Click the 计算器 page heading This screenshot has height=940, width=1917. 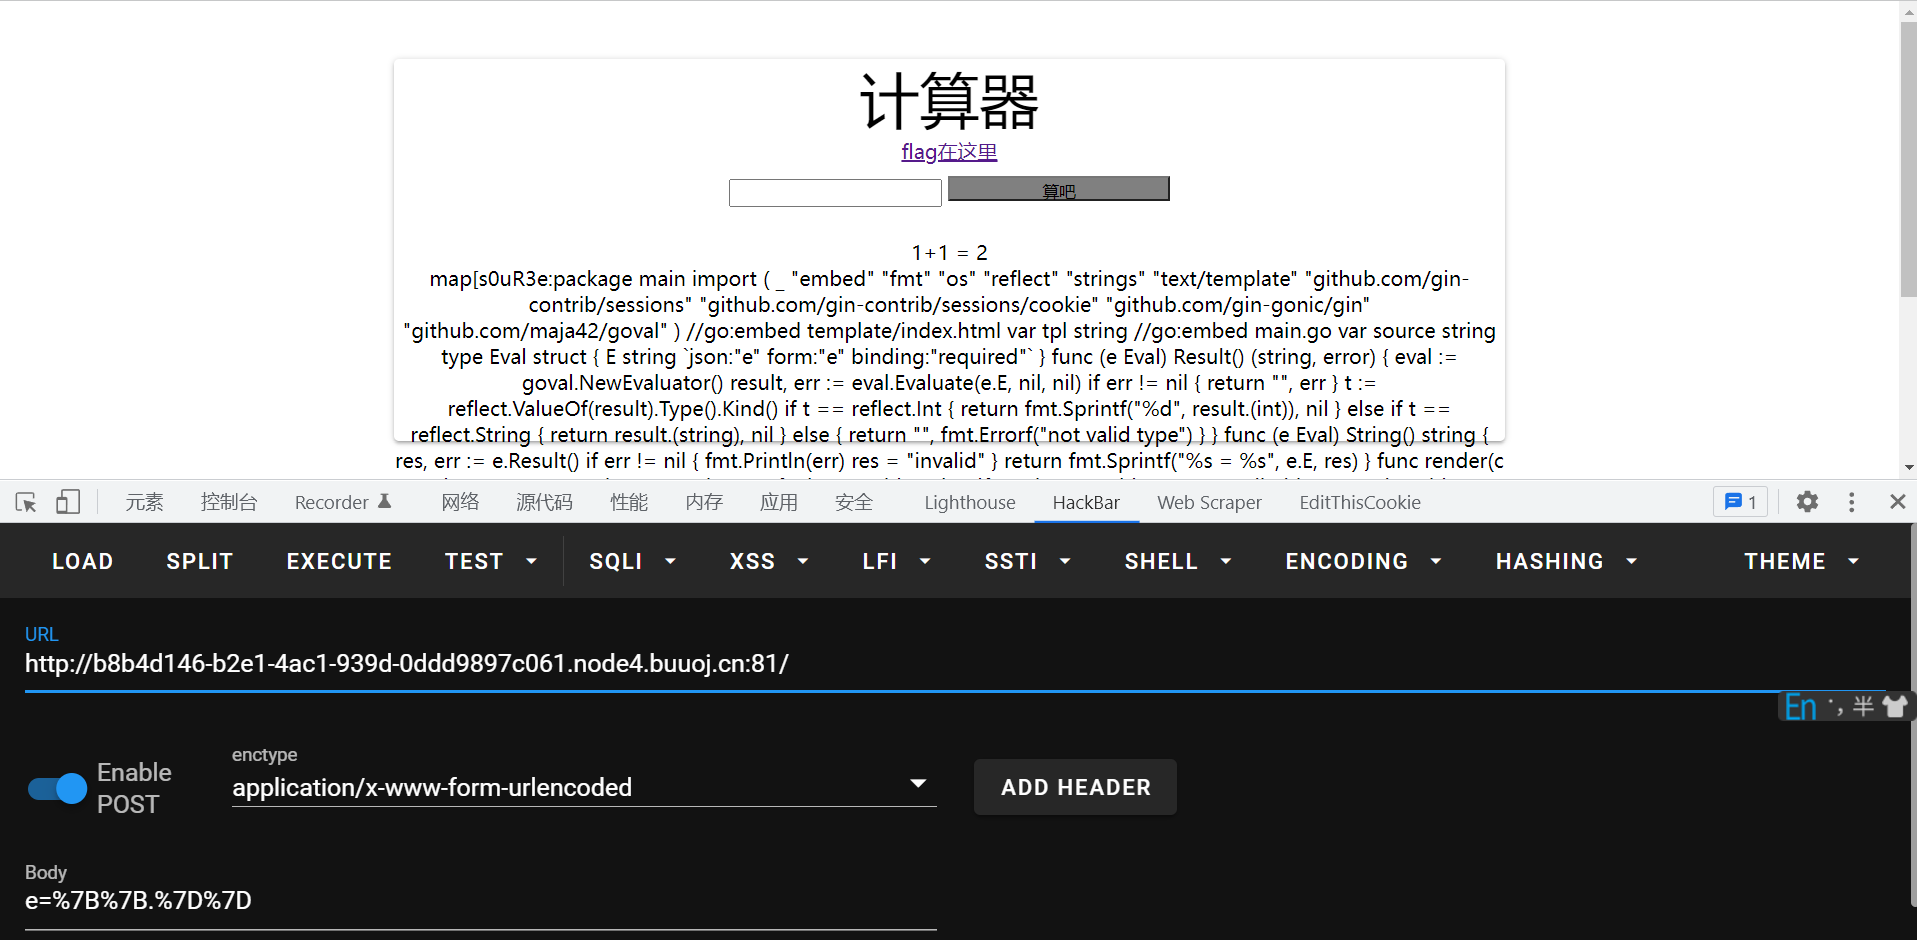coord(949,101)
